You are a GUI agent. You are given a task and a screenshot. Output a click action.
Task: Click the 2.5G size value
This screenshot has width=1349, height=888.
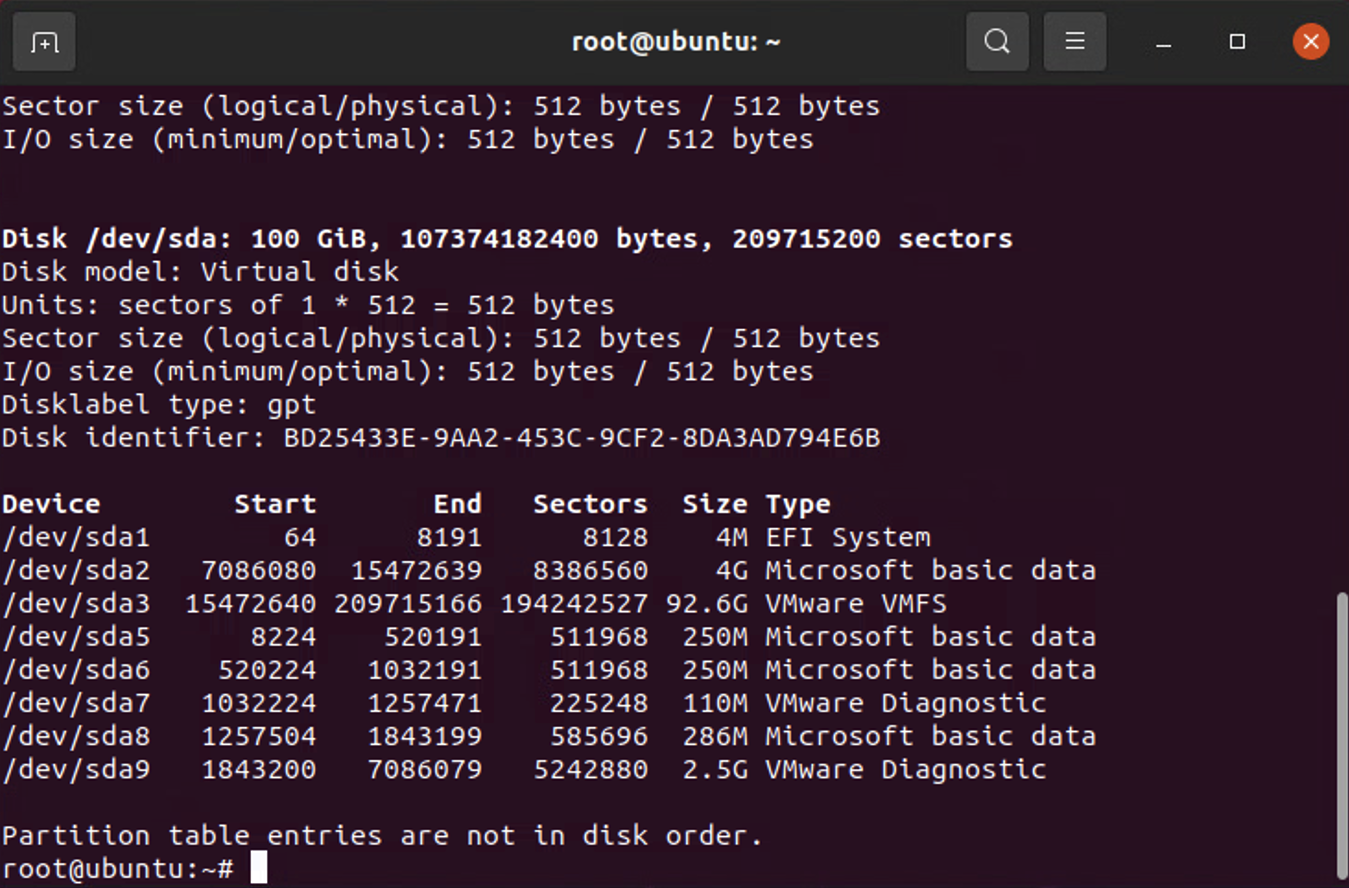(714, 769)
